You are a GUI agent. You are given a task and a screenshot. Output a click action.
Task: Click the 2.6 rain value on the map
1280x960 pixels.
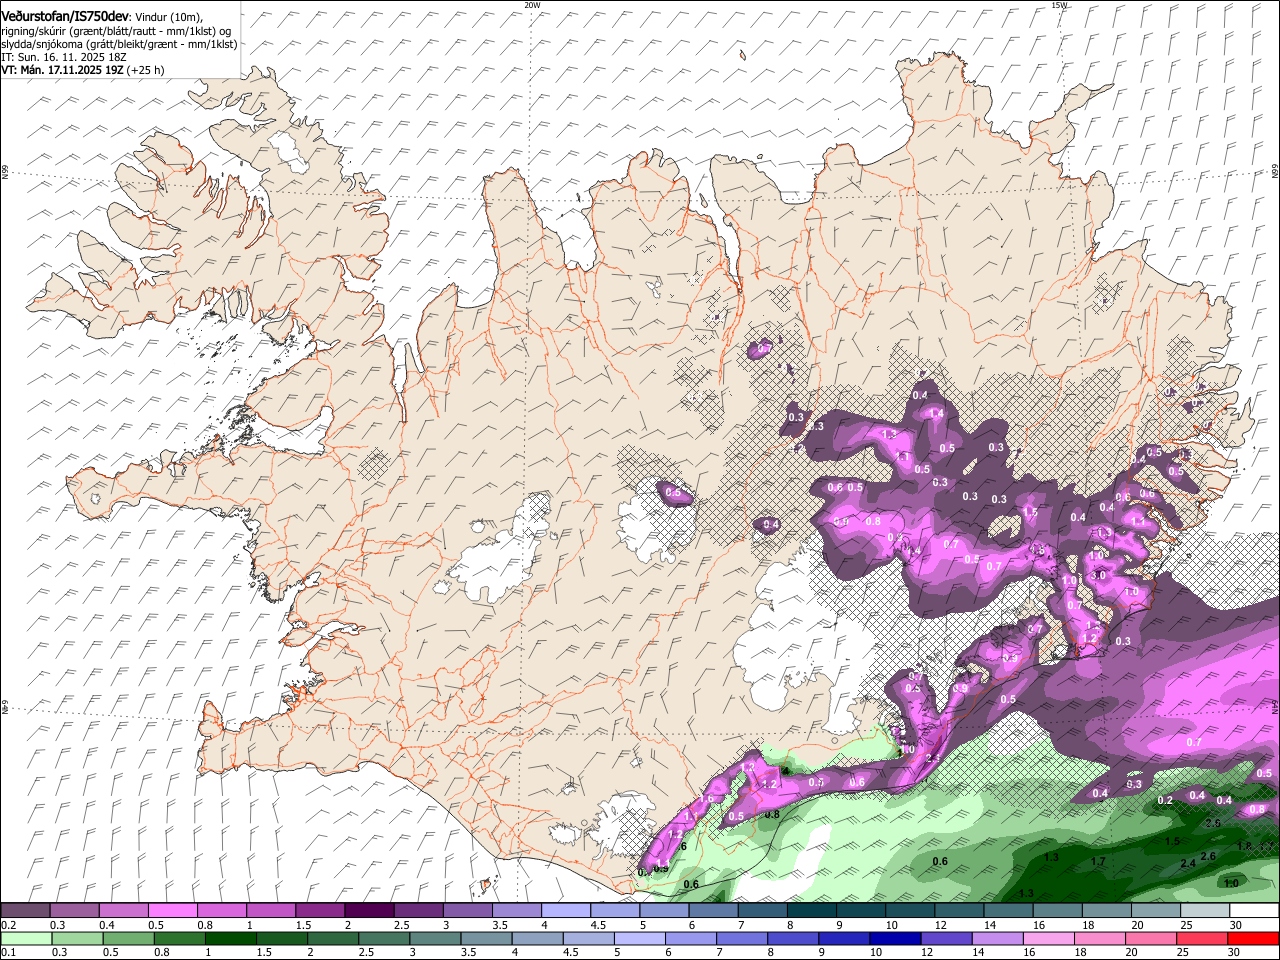[1208, 856]
